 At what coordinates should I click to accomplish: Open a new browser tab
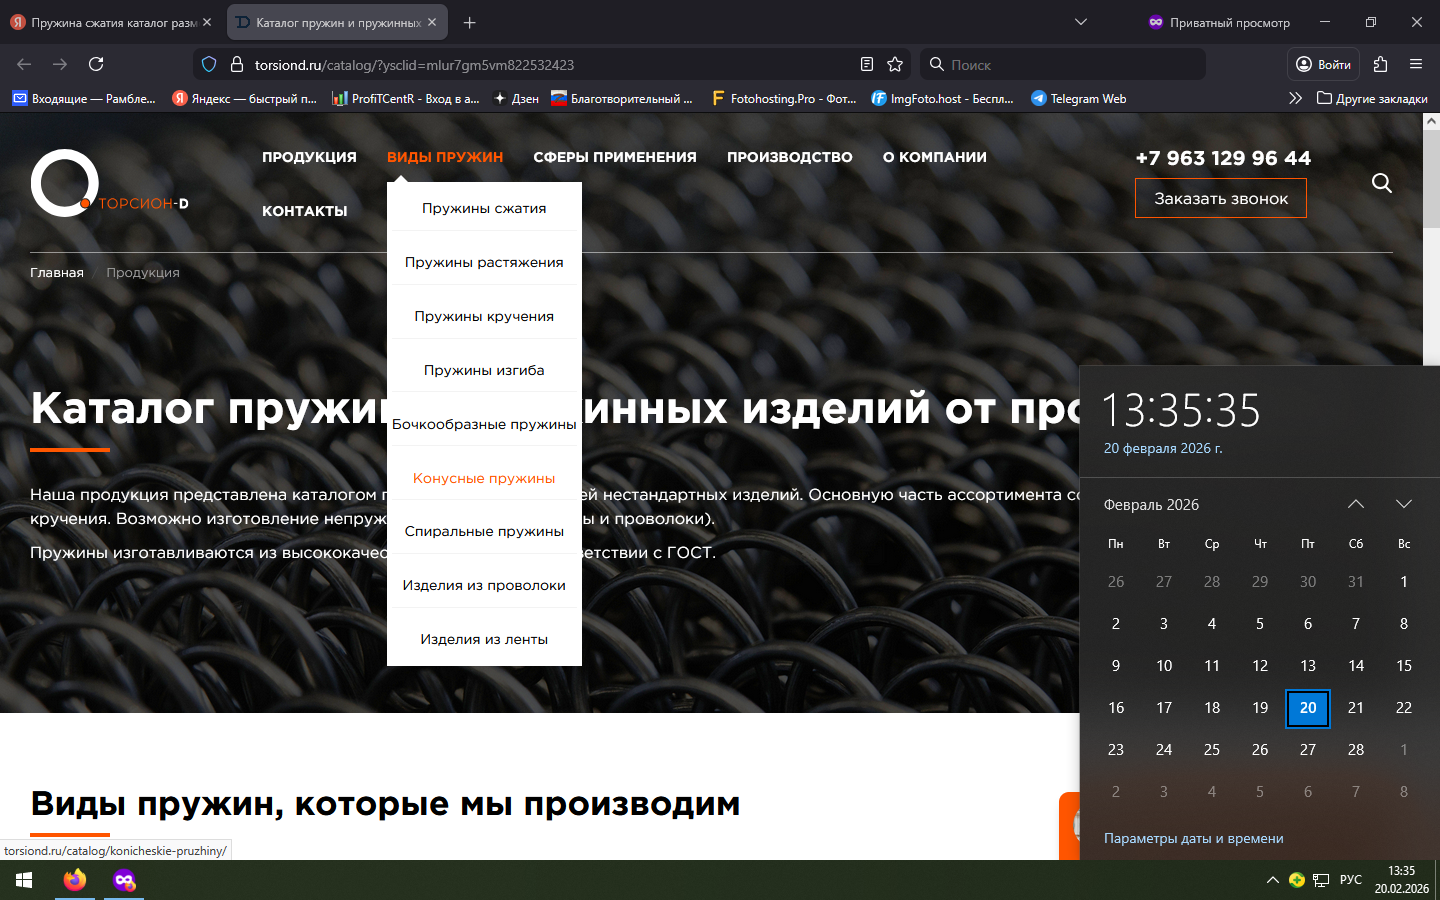click(470, 22)
